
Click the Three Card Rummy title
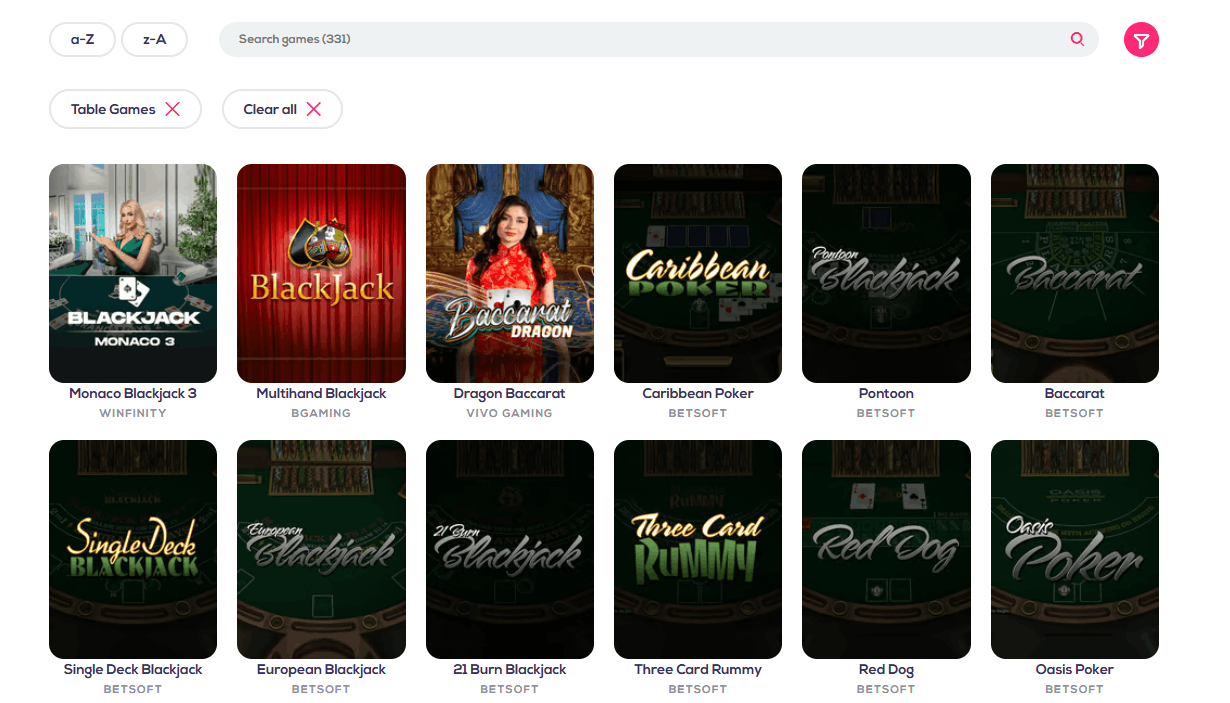tap(698, 669)
